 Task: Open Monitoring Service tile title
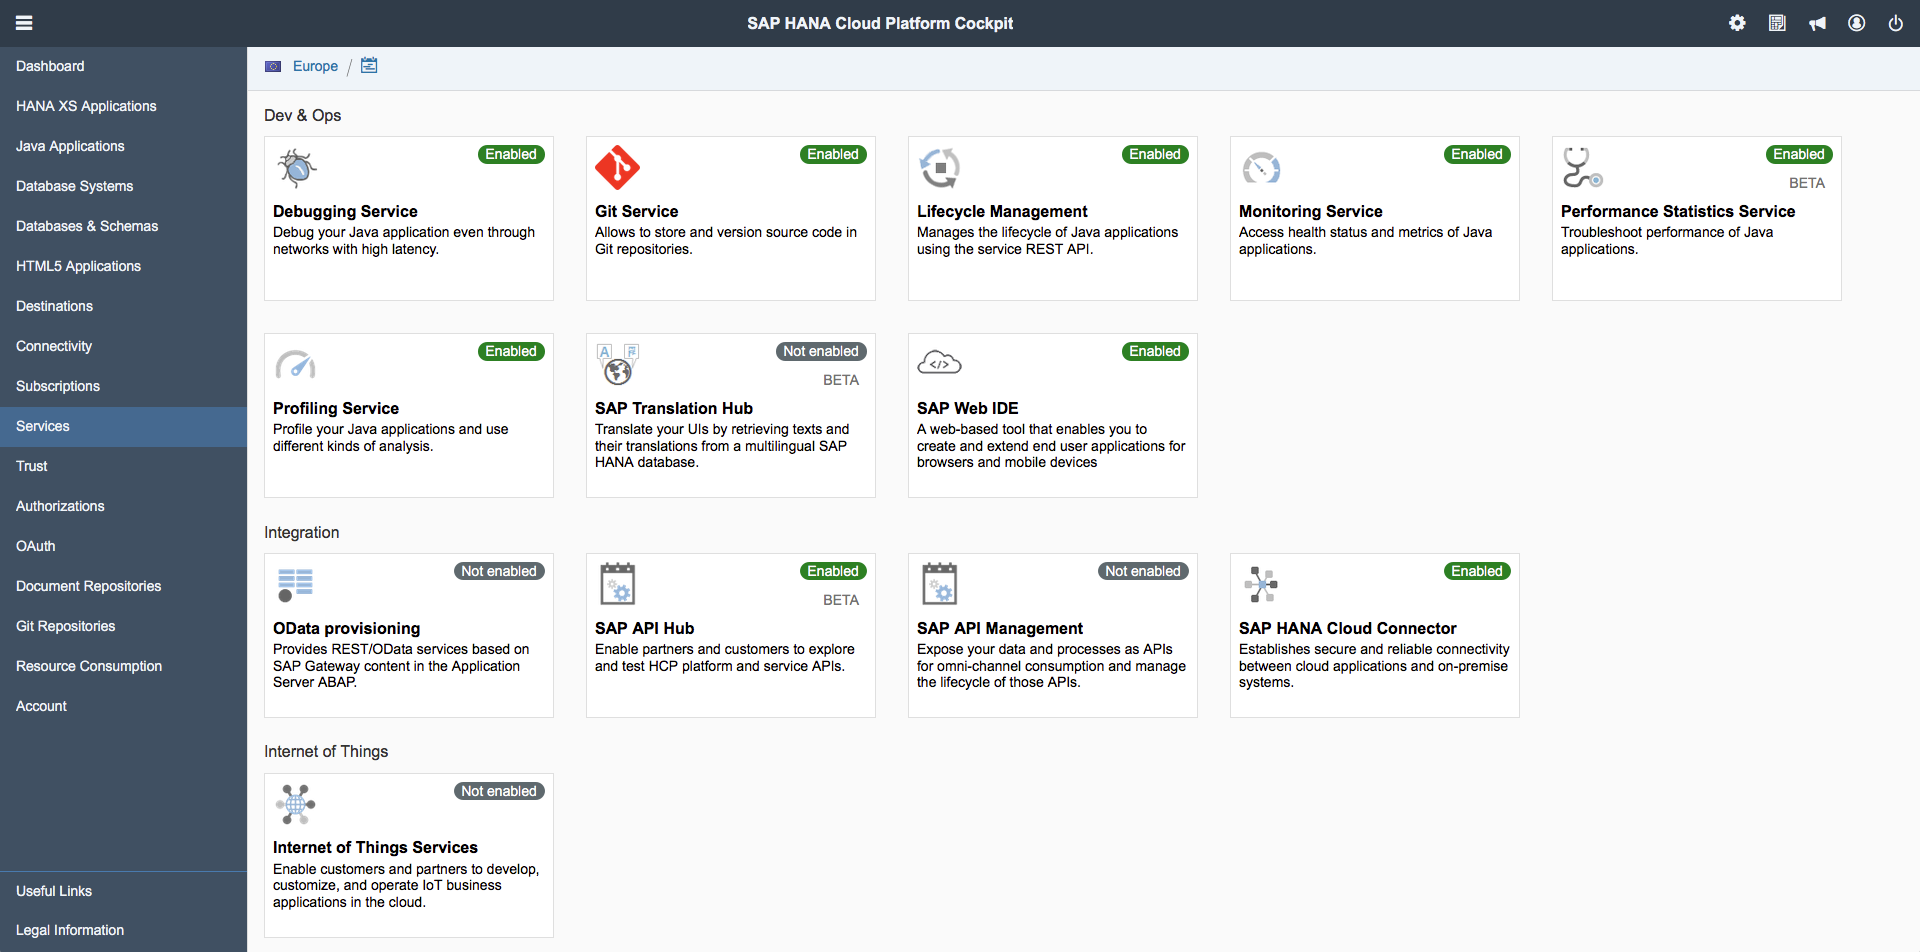[1310, 211]
